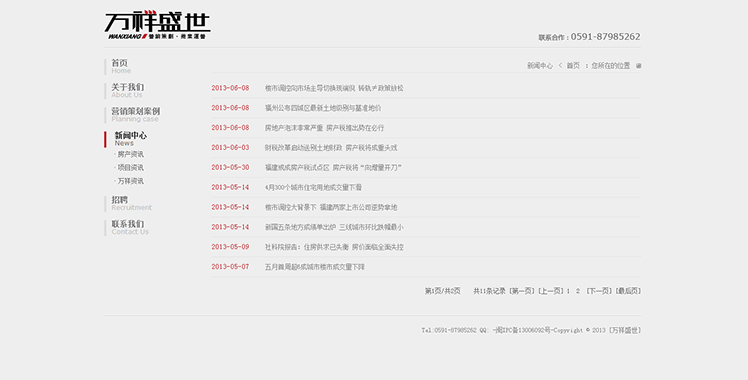Open the 房产资讯 submenu item
The width and height of the screenshot is (748, 380).
coord(130,154)
